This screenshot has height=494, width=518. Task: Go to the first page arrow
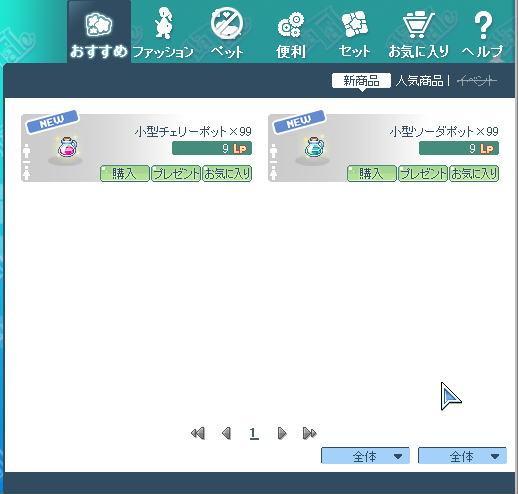coord(198,433)
